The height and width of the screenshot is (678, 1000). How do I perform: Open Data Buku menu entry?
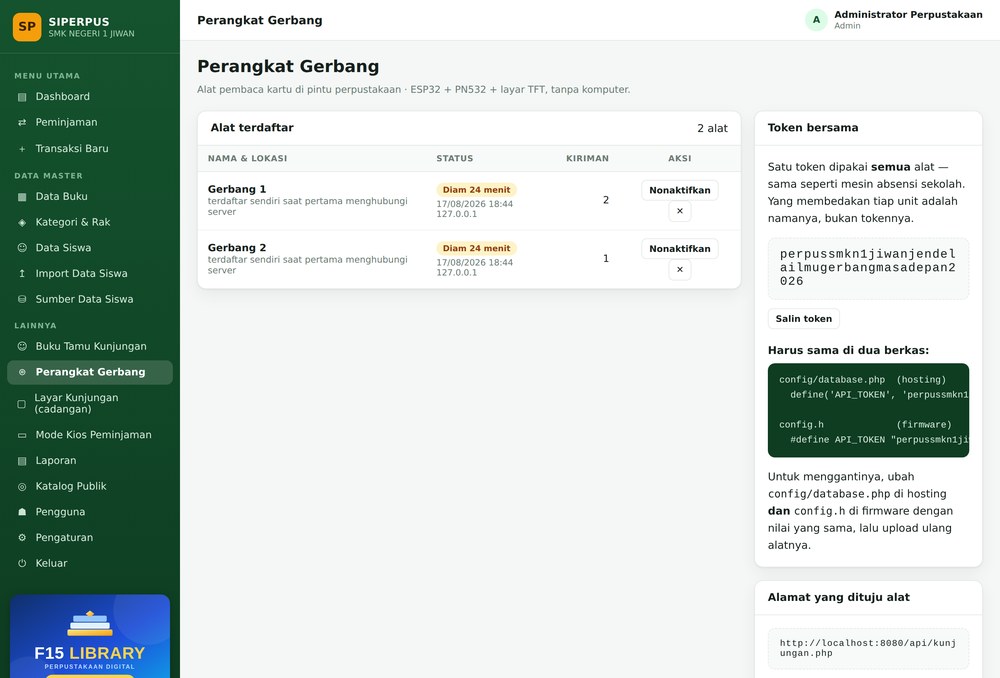(x=90, y=196)
